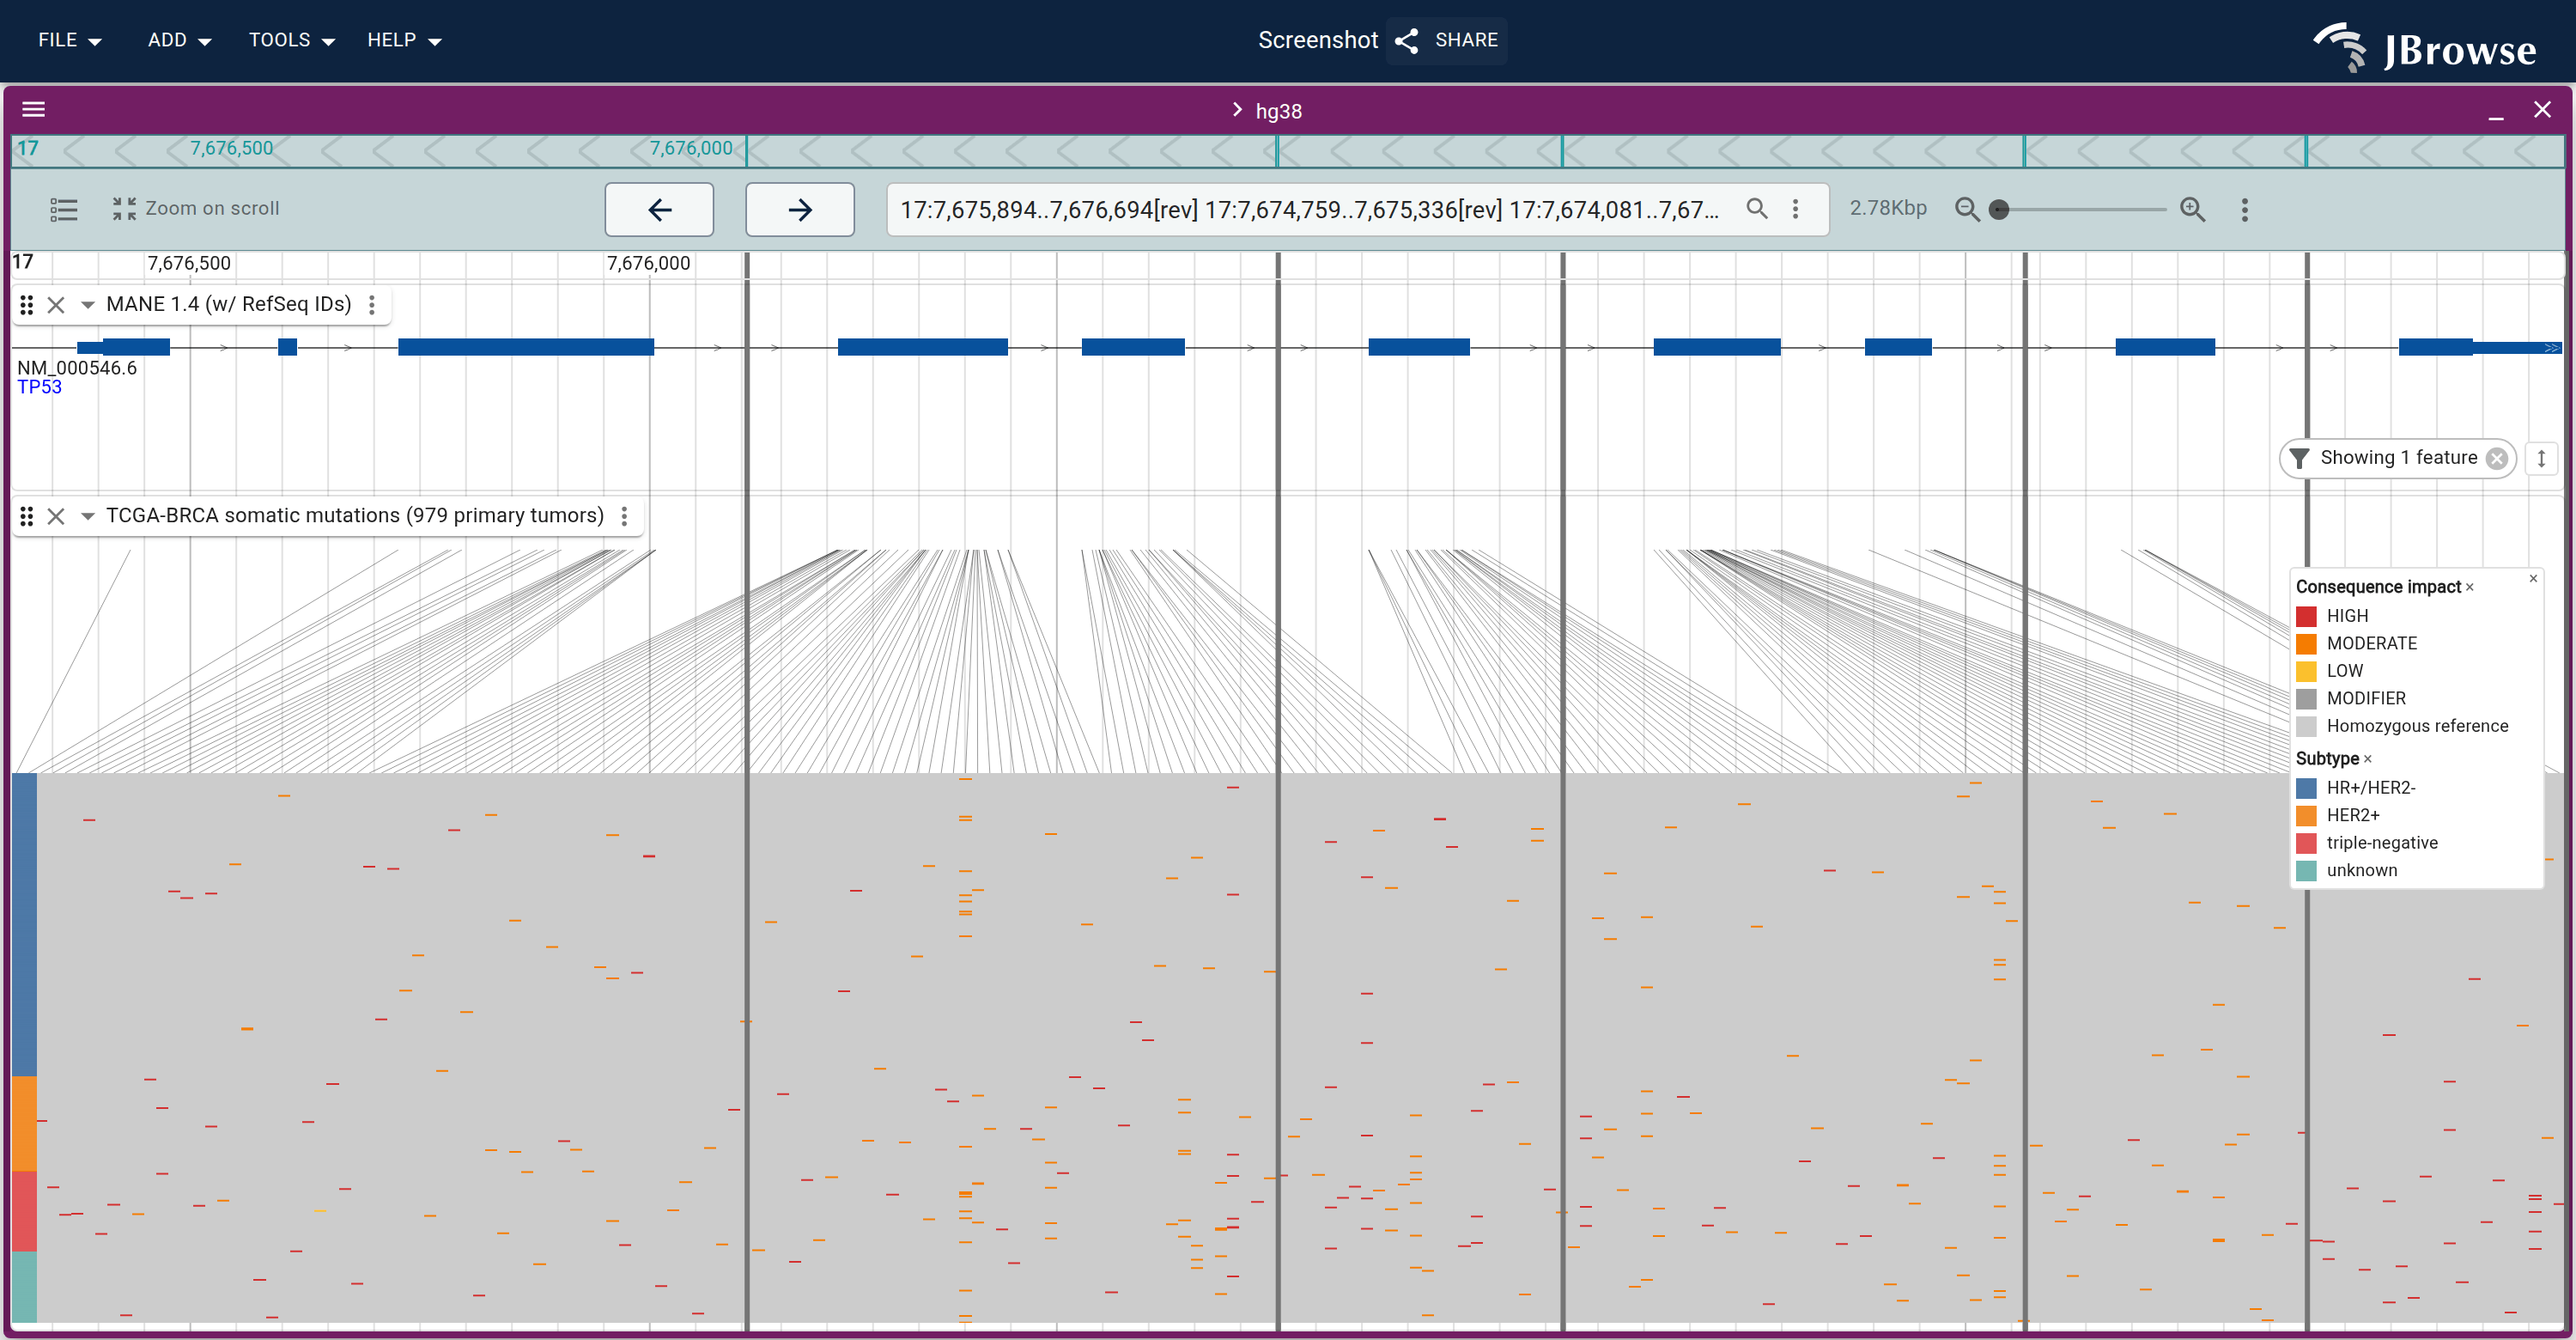Click the track height resize icon
This screenshot has height=1340, width=2576.
2541,459
